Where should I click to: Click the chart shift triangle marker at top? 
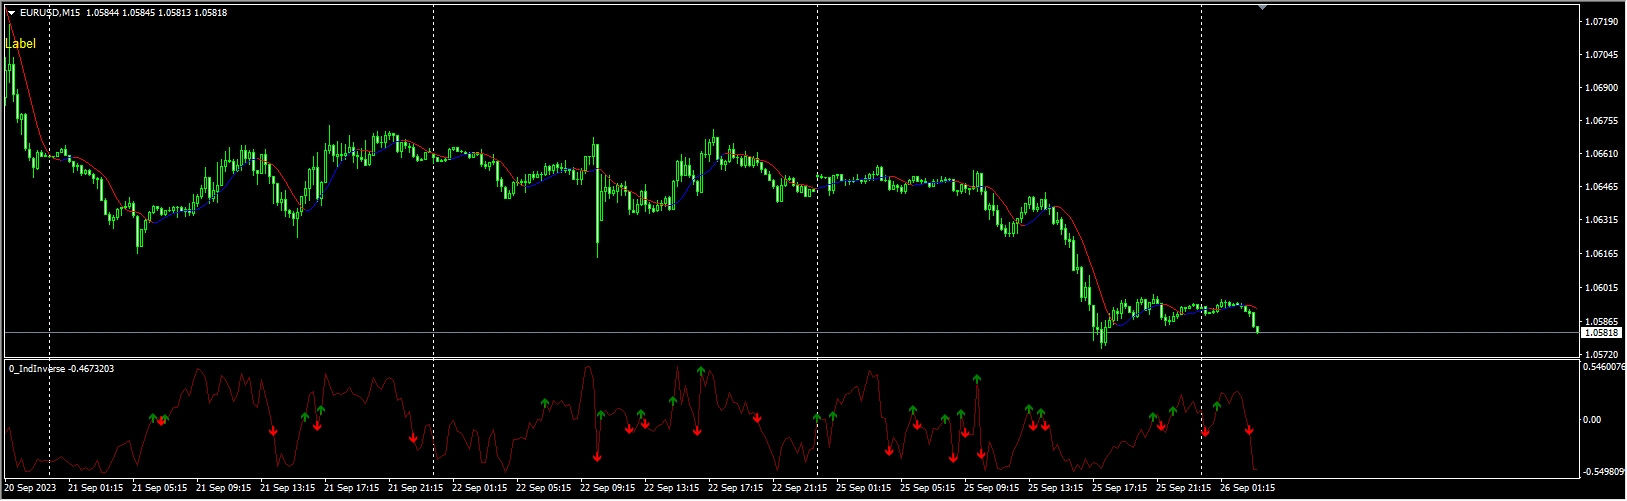1262,7
